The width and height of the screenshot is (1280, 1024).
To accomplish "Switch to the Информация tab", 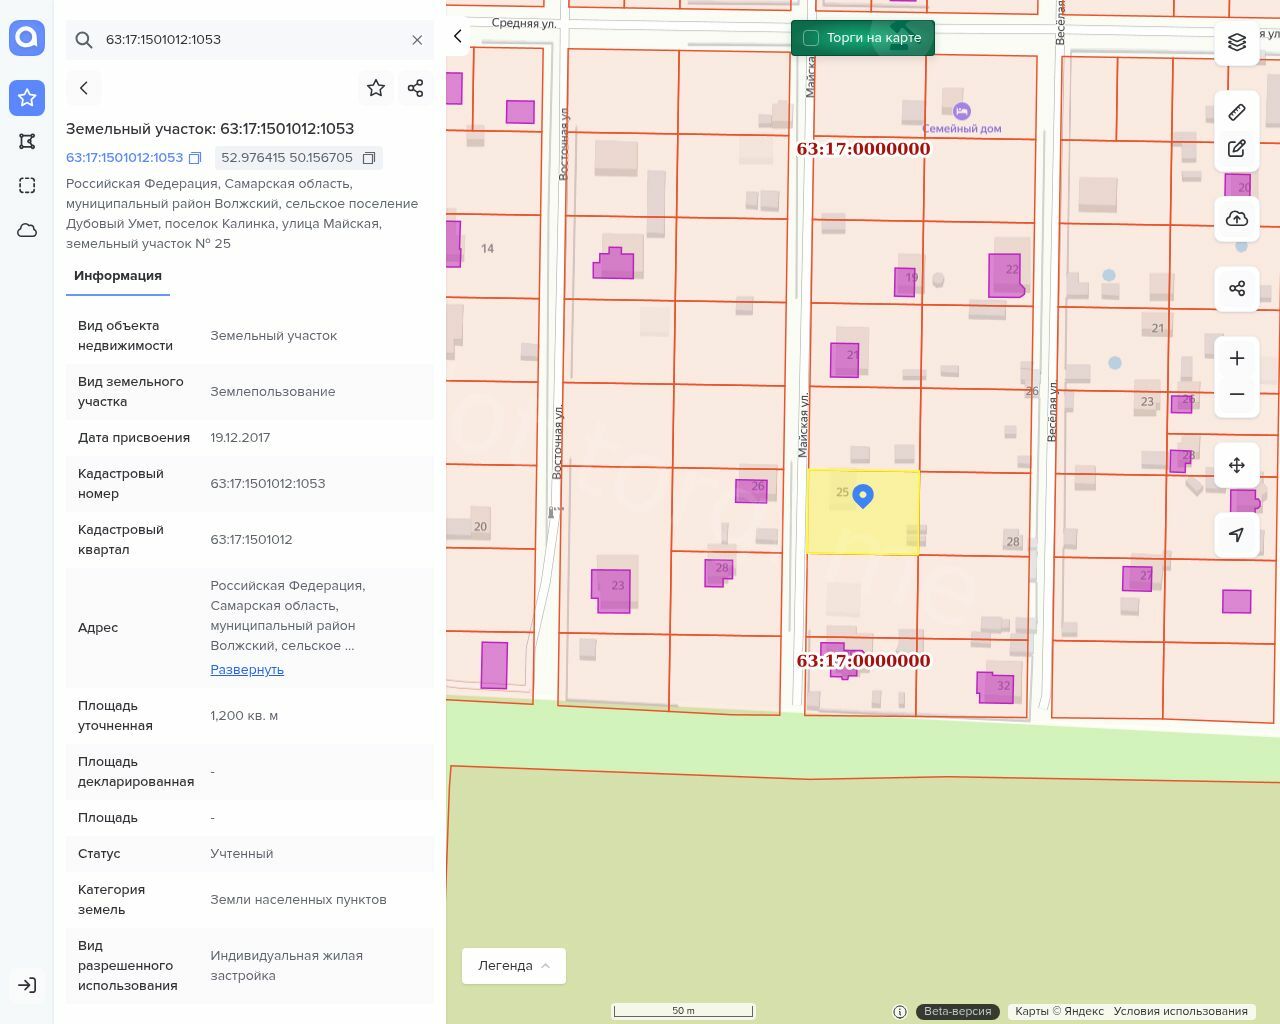I will point(118,276).
